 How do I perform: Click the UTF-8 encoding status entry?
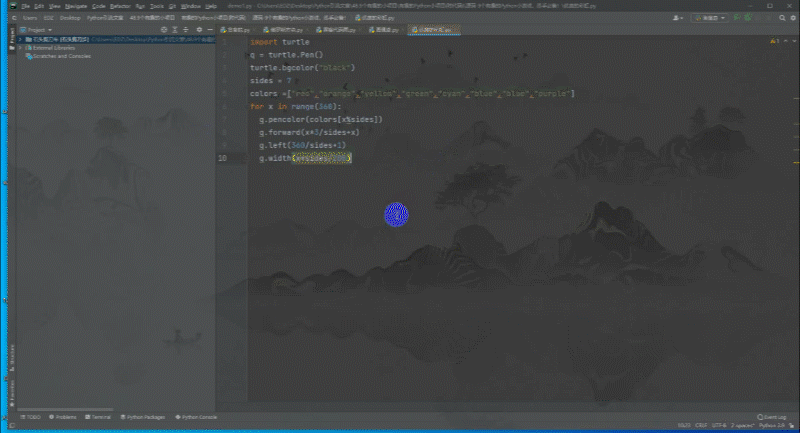tap(718, 425)
